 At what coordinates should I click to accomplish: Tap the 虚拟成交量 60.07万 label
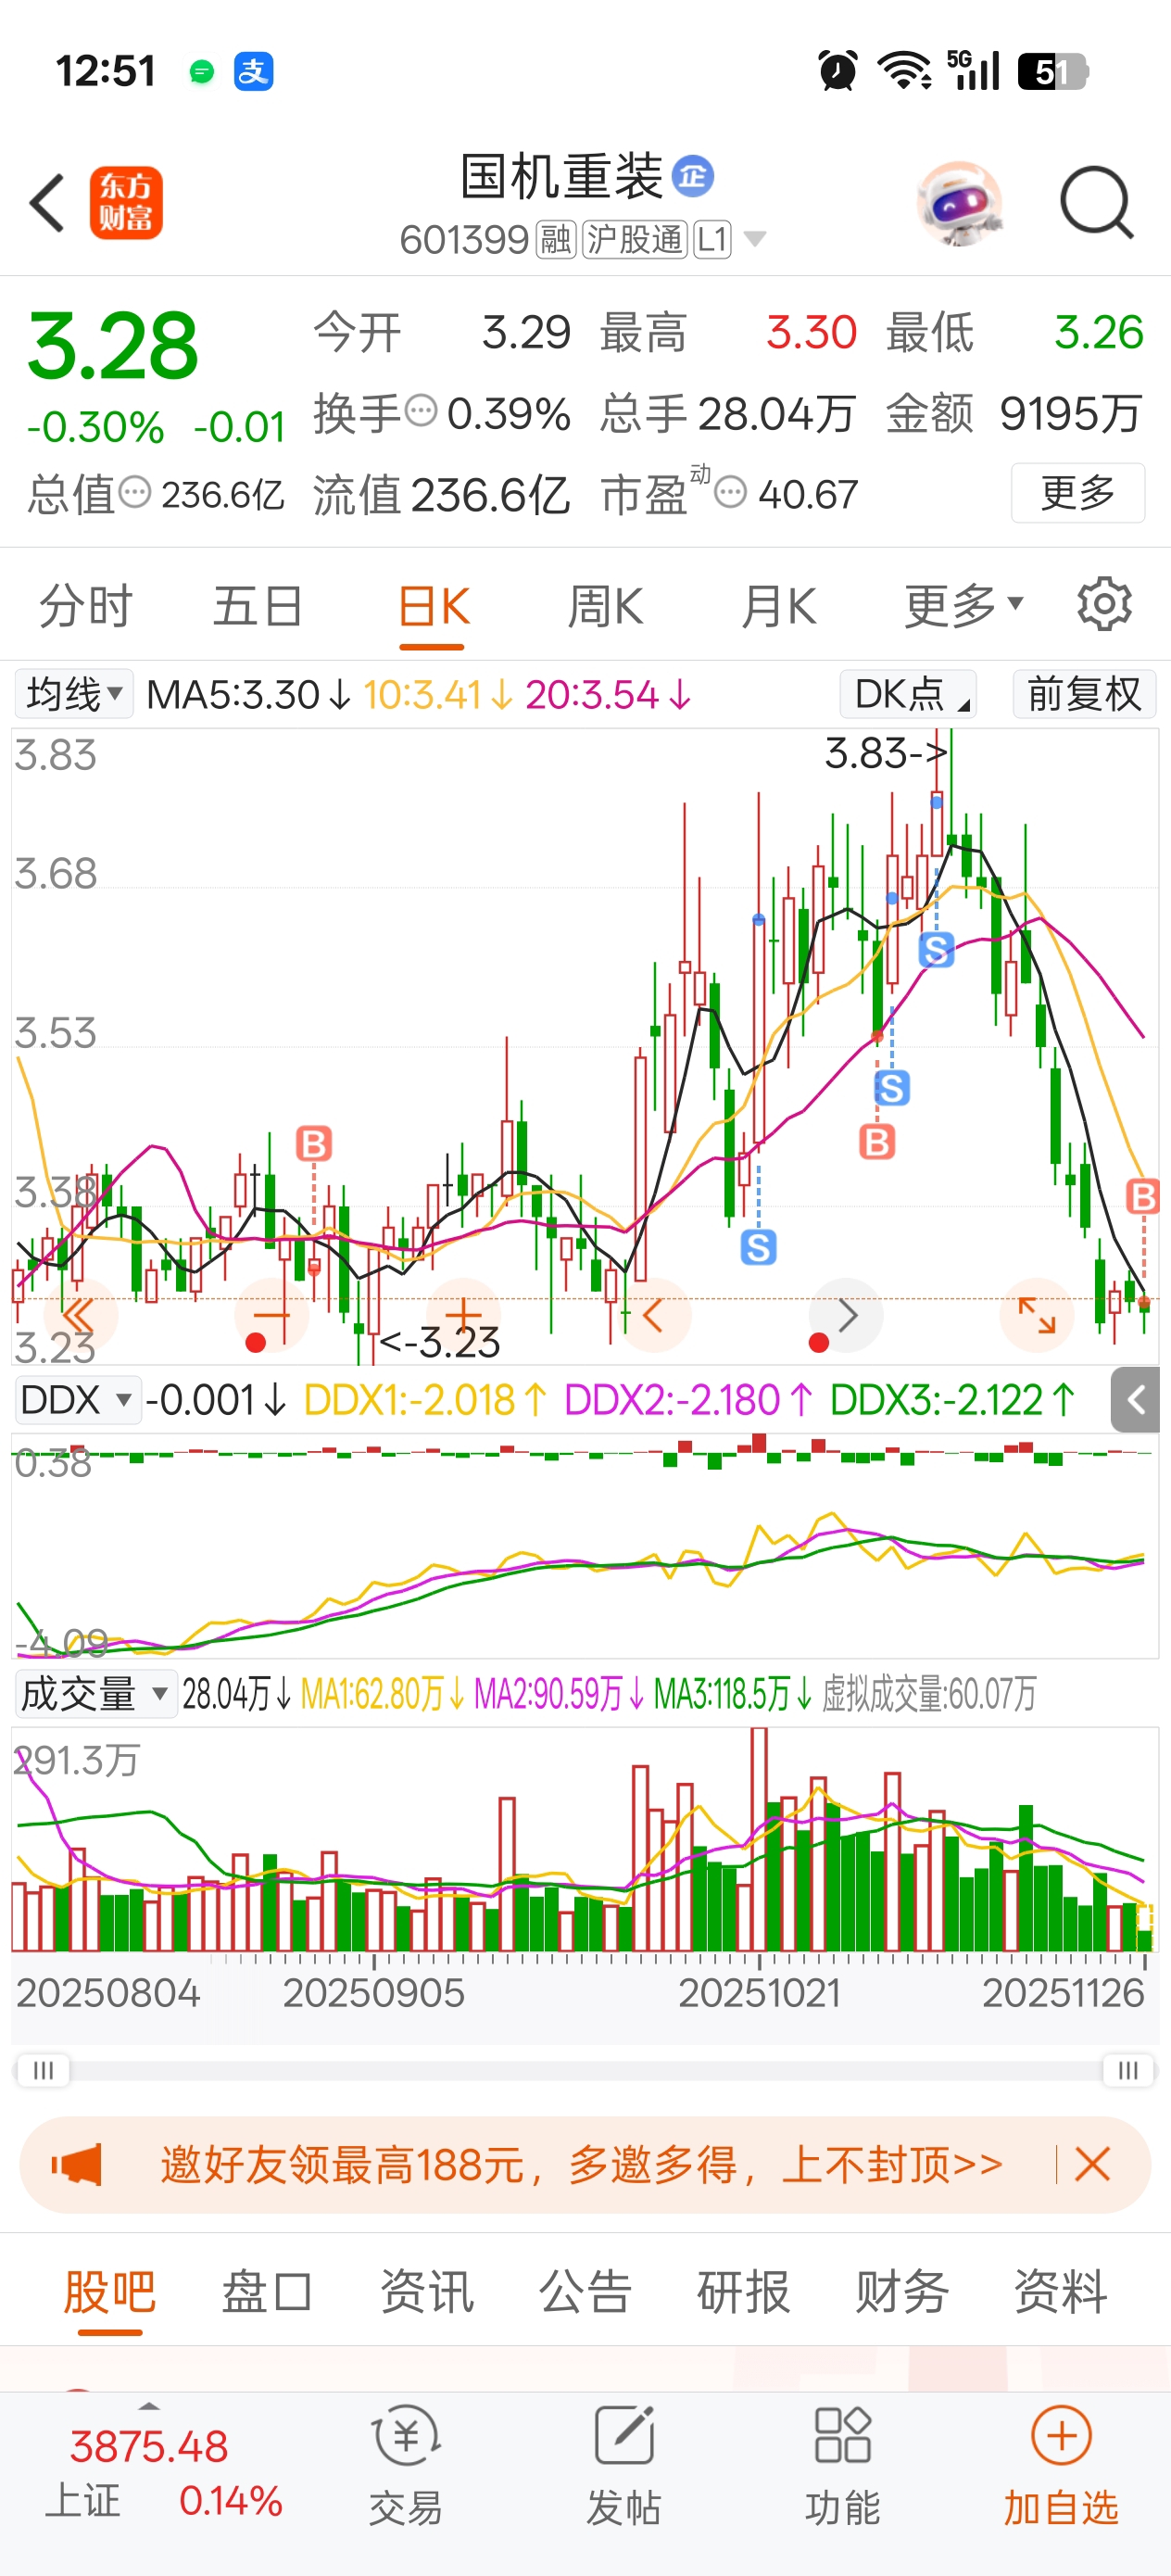tap(929, 1694)
